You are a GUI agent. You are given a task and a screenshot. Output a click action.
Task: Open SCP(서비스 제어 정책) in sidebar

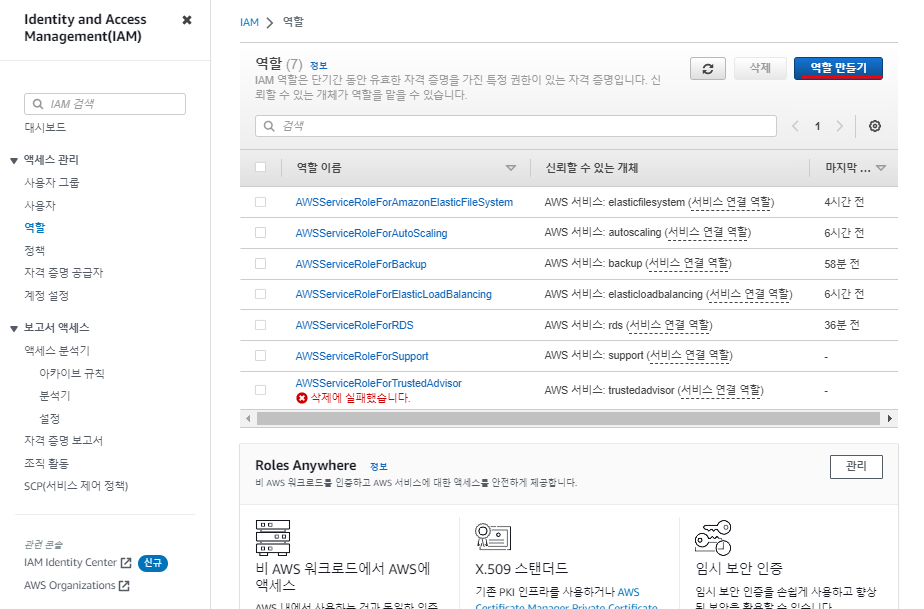76,486
